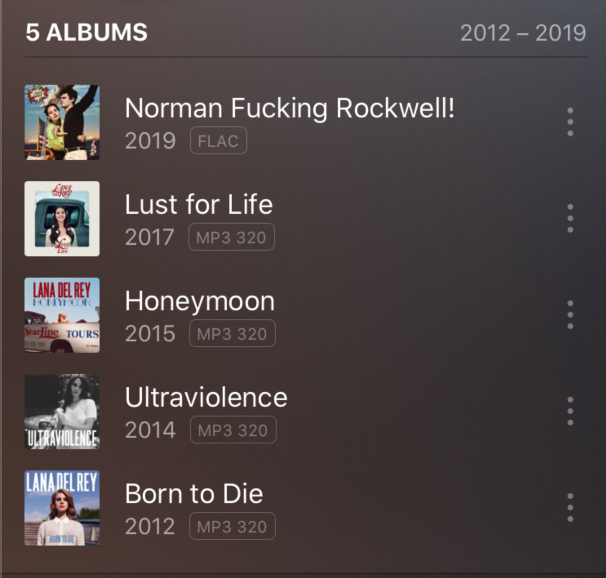
Task: Open three-dot menu for Born to Die
Action: click(x=570, y=508)
